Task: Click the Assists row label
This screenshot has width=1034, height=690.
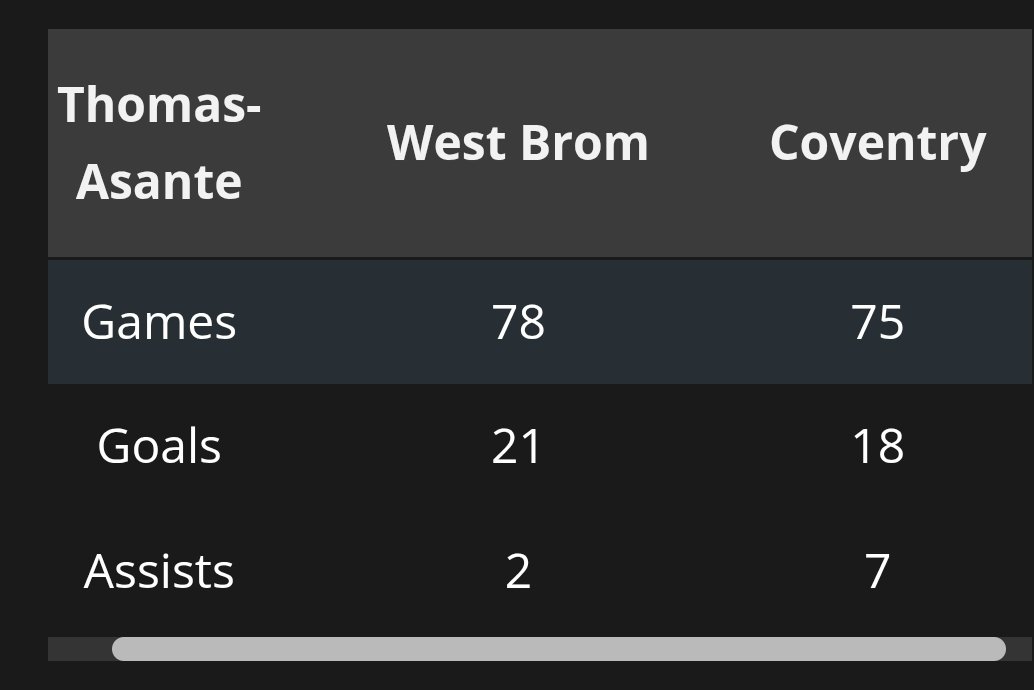Action: [x=159, y=571]
